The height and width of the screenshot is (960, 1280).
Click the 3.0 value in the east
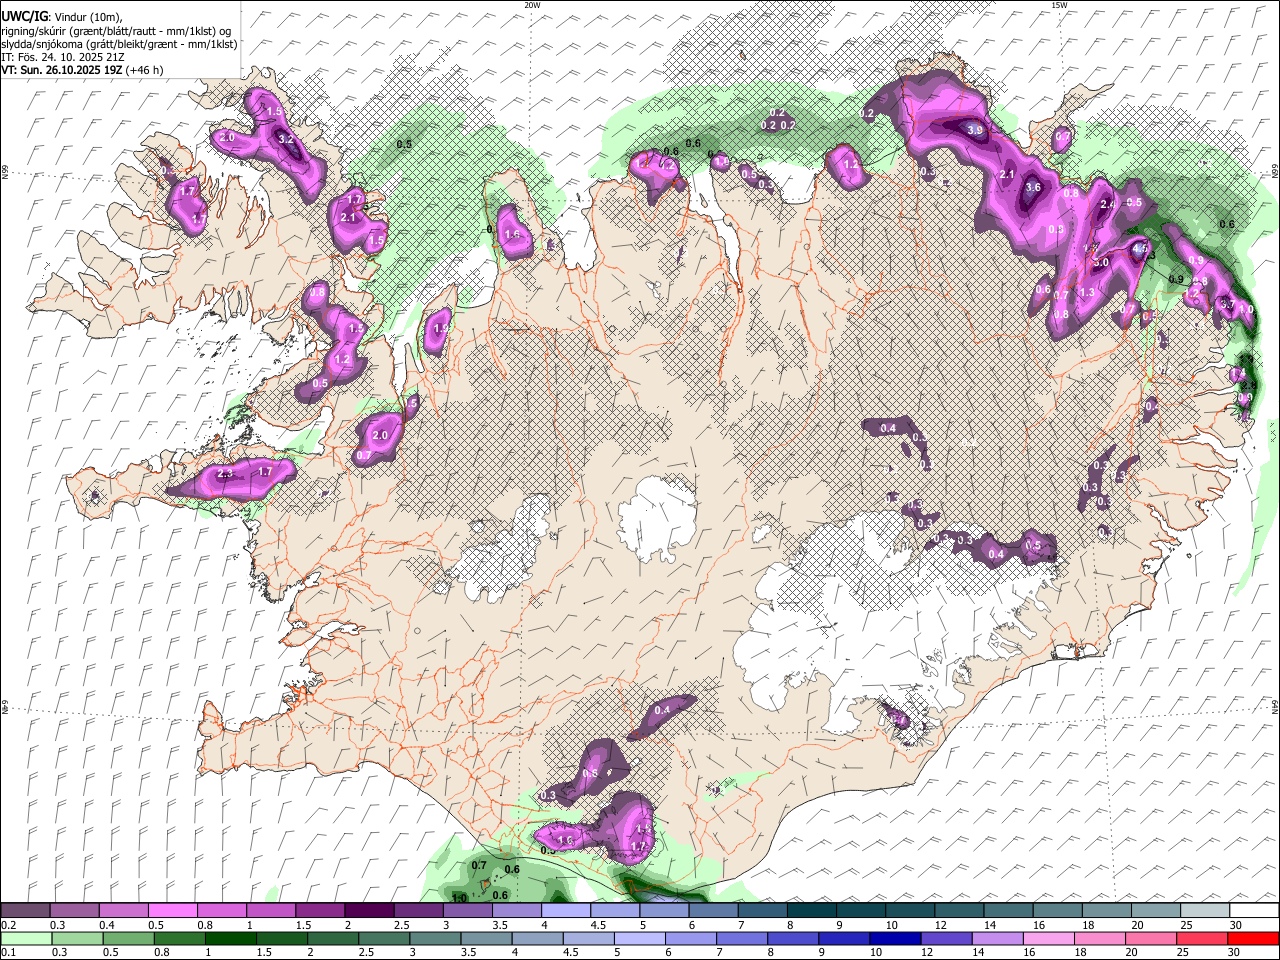pyautogui.click(x=1101, y=262)
